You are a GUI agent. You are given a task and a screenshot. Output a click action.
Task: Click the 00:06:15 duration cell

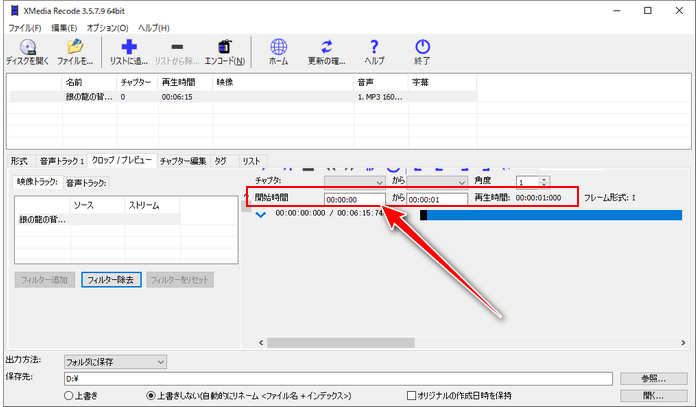click(x=177, y=97)
